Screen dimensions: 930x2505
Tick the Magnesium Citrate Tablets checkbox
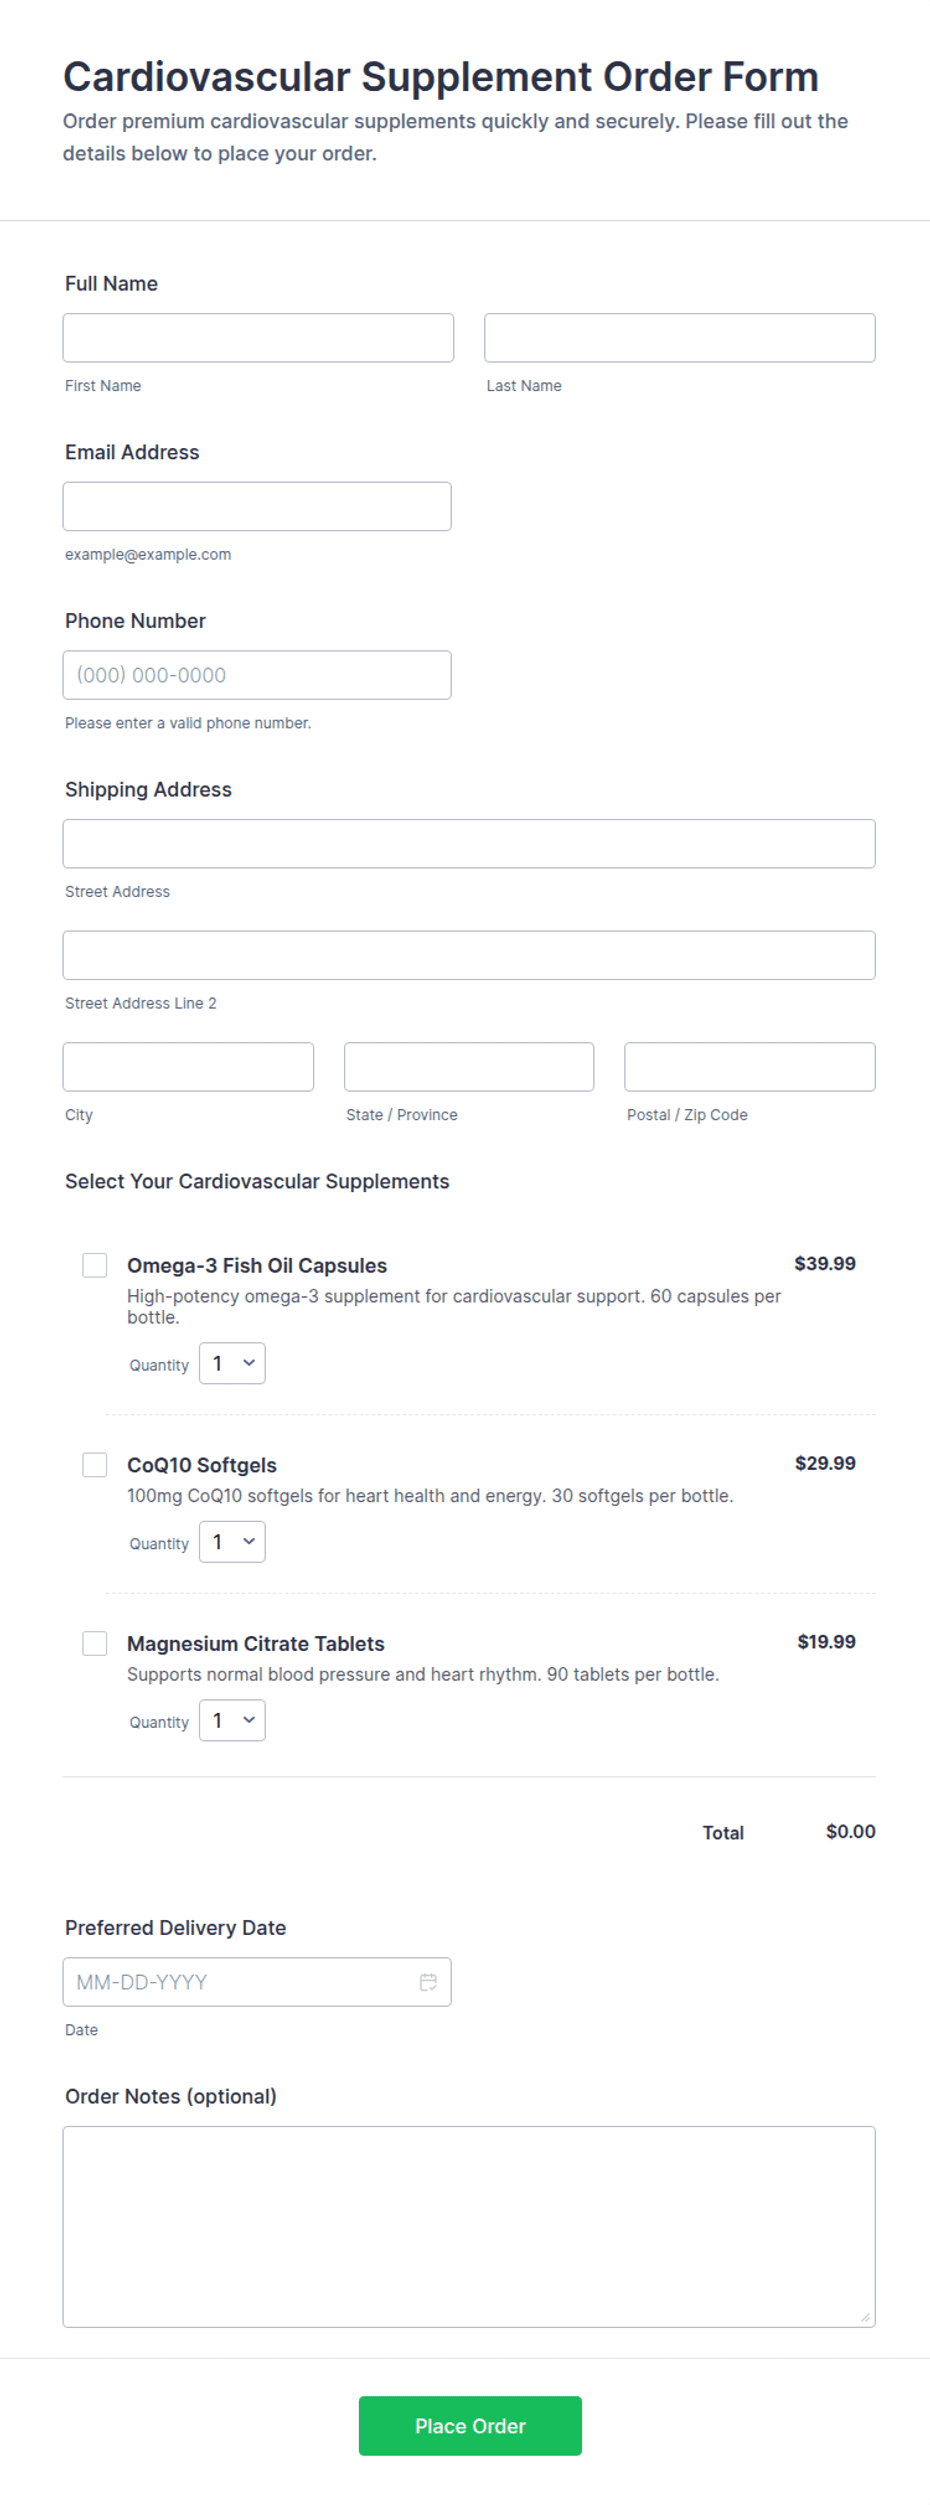click(95, 1643)
